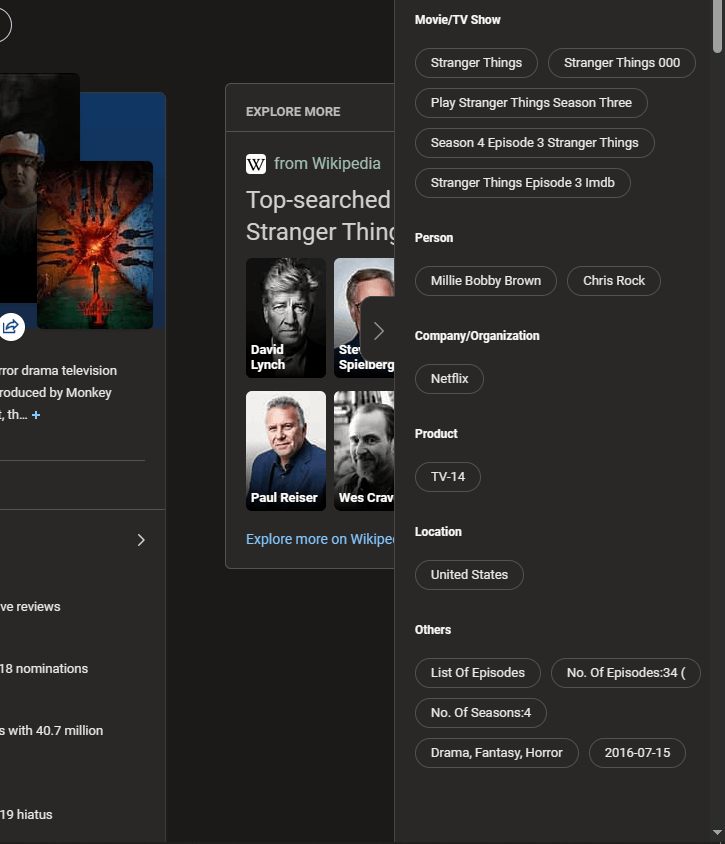Choose Season 4 Episode 3 Stranger Things
Viewport: 725px width, 844px height.
(x=534, y=143)
